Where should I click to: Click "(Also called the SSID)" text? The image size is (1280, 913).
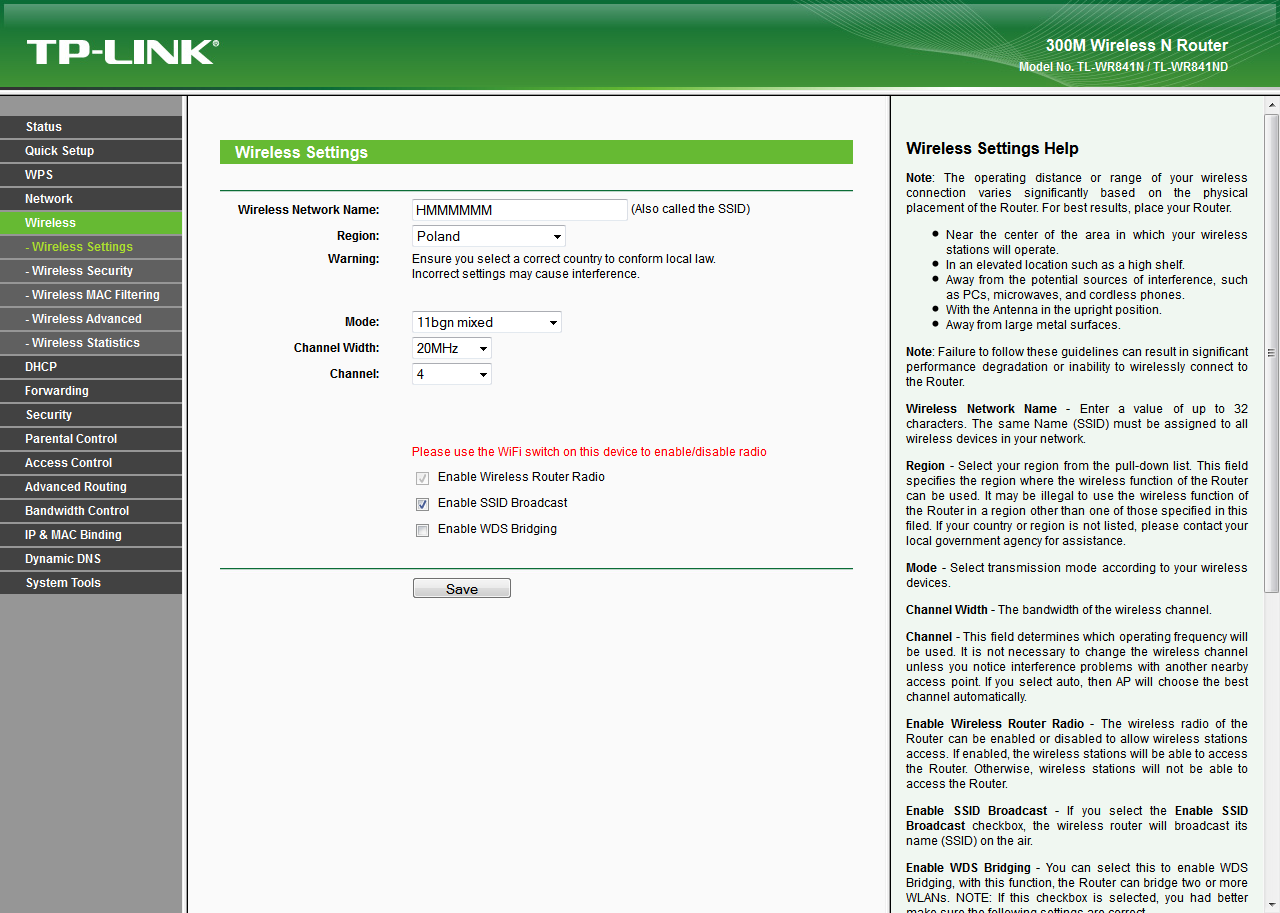[x=690, y=209]
